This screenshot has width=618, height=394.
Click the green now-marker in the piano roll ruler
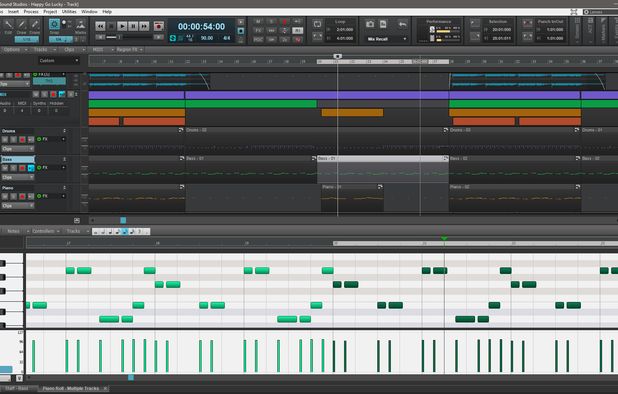[x=444, y=238]
